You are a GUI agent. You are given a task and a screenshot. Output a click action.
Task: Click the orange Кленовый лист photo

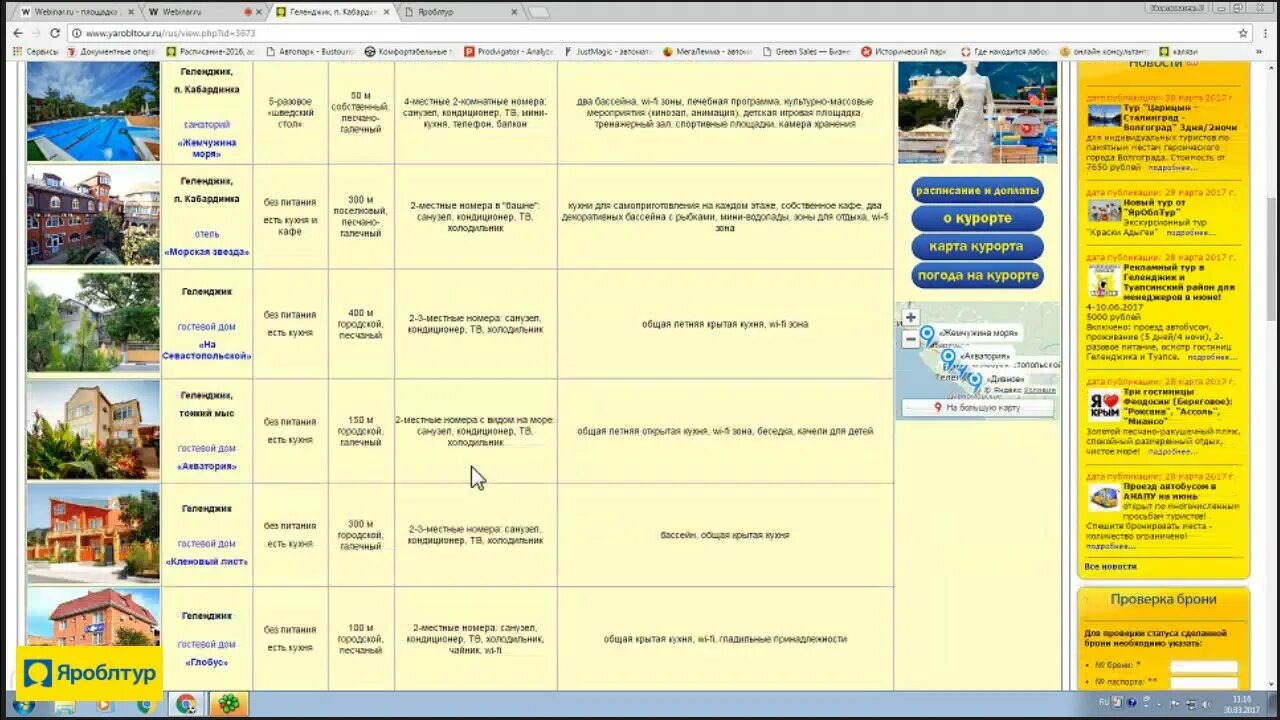(x=93, y=534)
